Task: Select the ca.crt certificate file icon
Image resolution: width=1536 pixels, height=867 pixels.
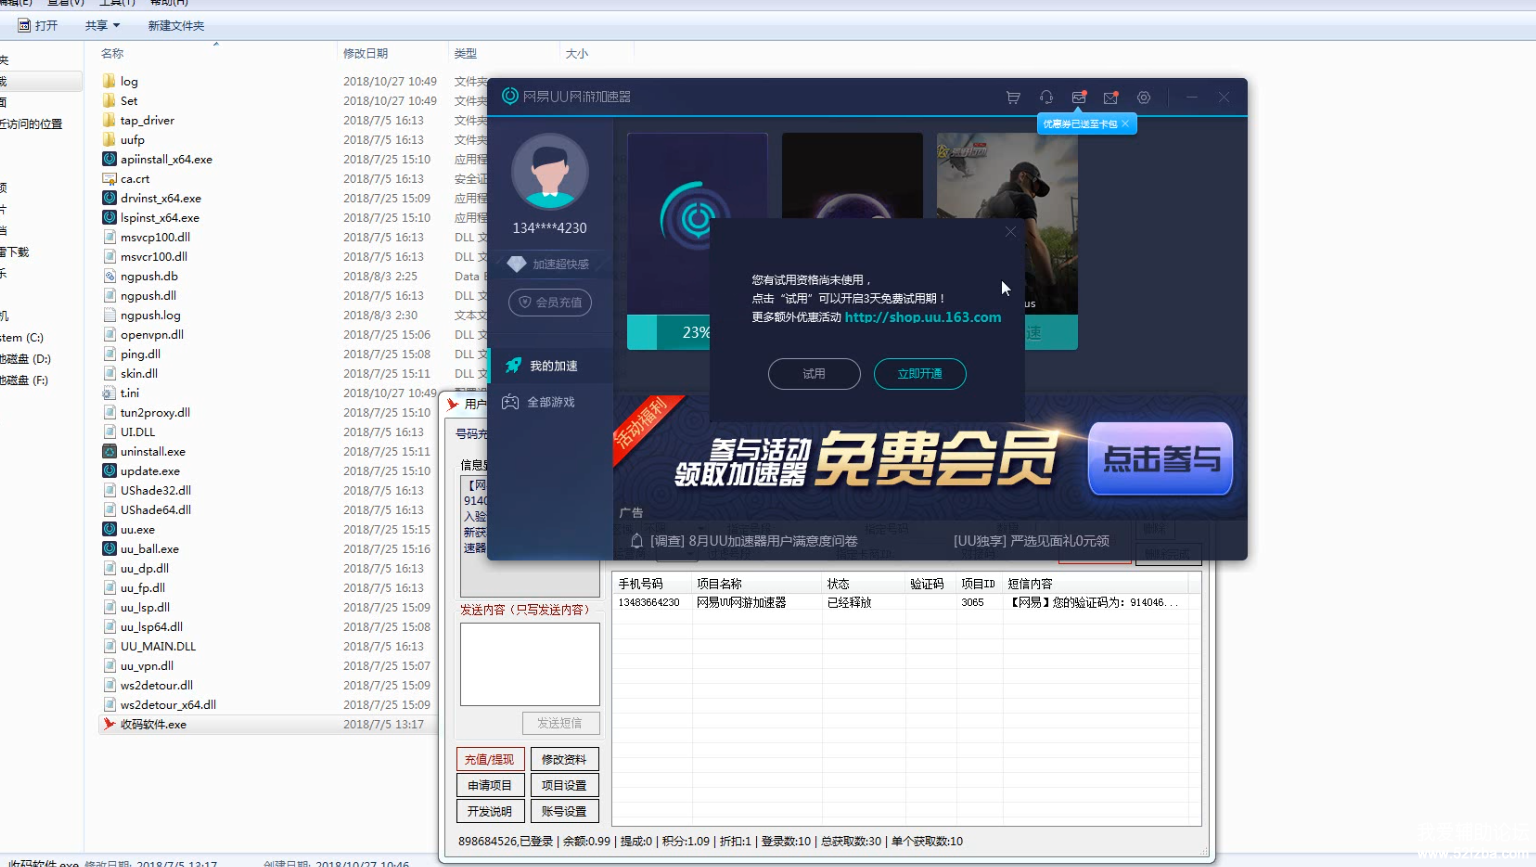Action: 110,179
